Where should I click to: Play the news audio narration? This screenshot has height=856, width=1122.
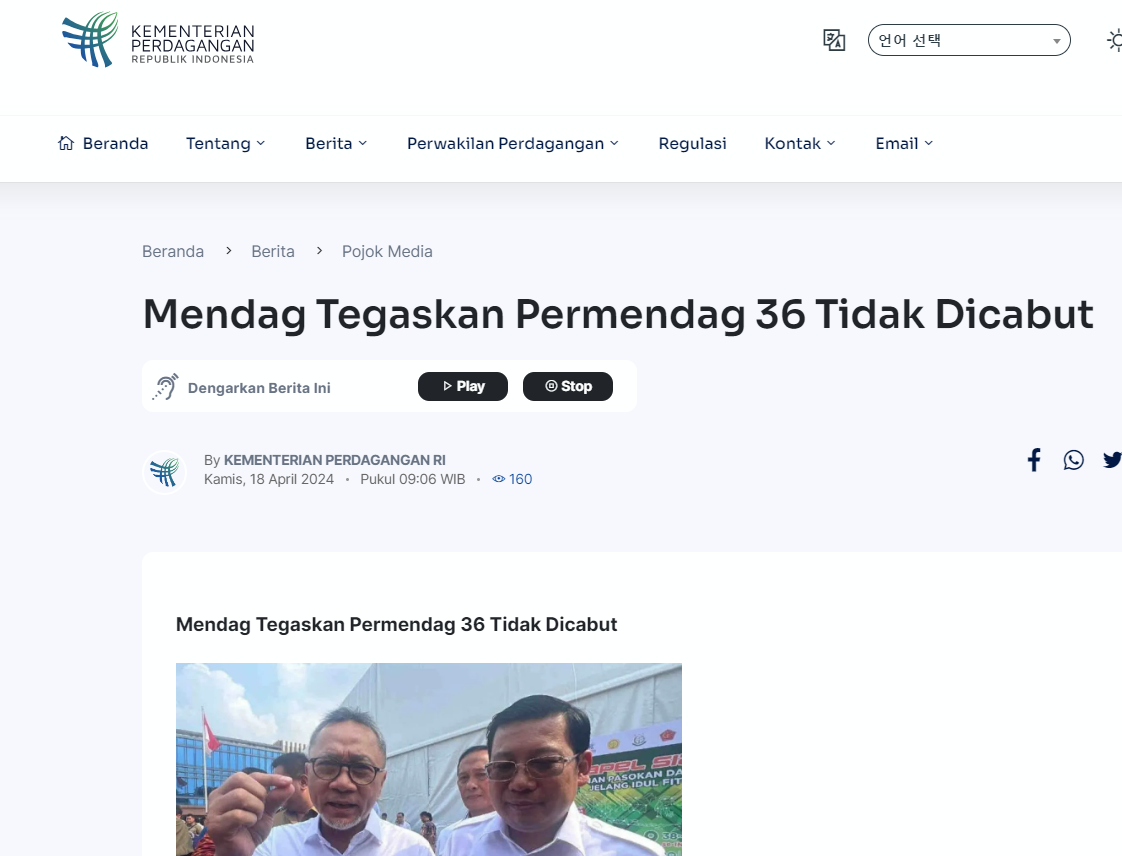point(463,386)
